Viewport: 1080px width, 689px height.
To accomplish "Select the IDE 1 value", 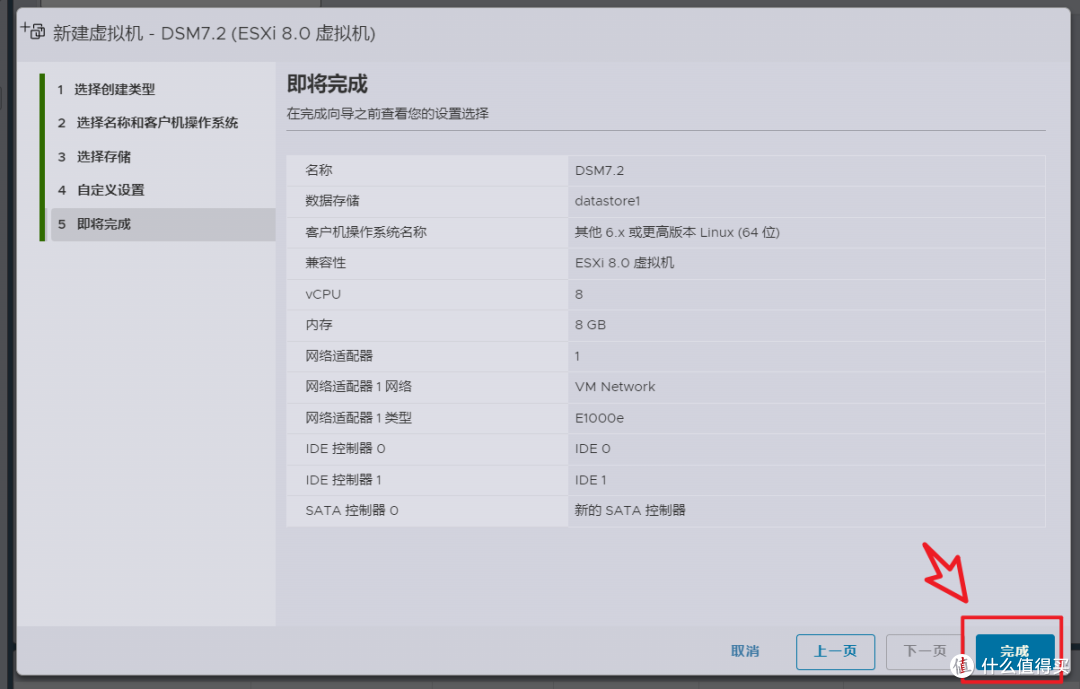I will point(590,480).
